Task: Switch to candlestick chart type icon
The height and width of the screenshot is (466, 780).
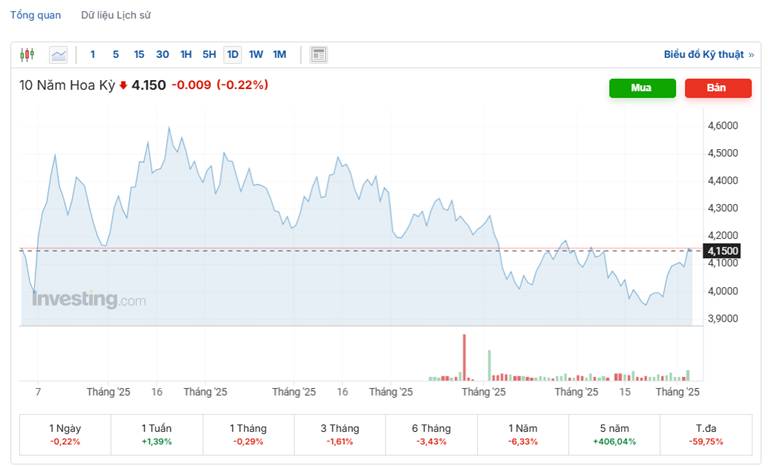Action: click(27, 54)
